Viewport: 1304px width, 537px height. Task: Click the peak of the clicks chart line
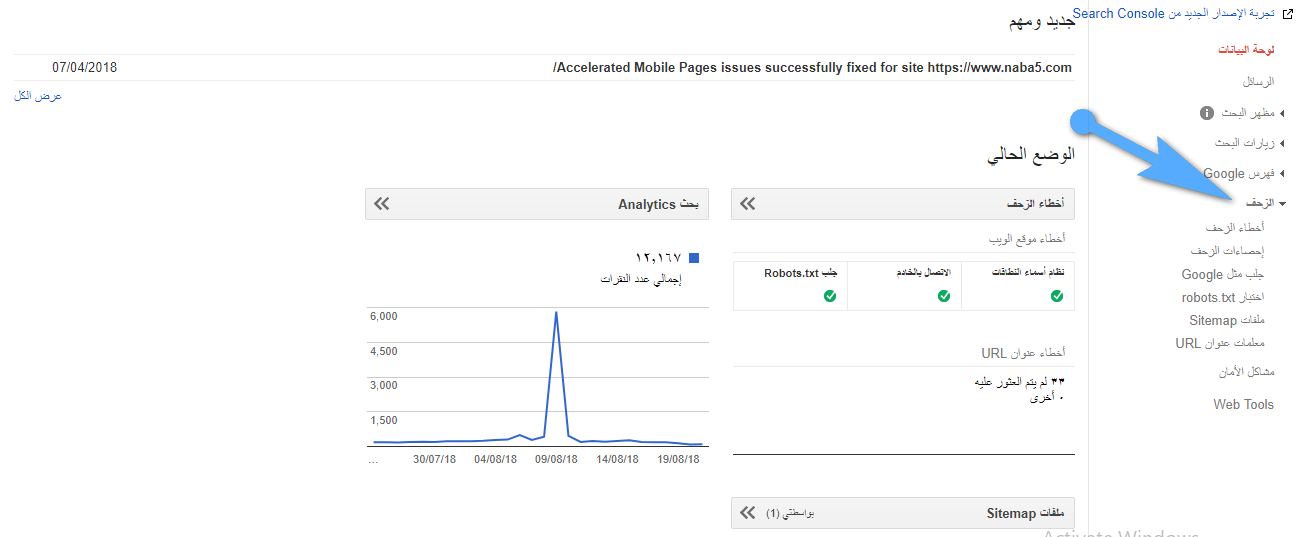point(556,313)
